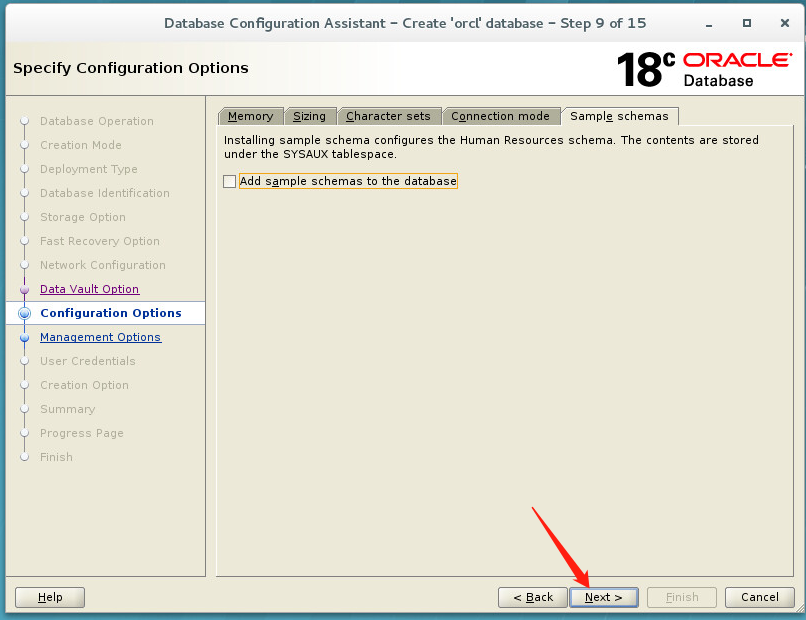
Task: Select the Character sets tab
Action: pos(388,116)
